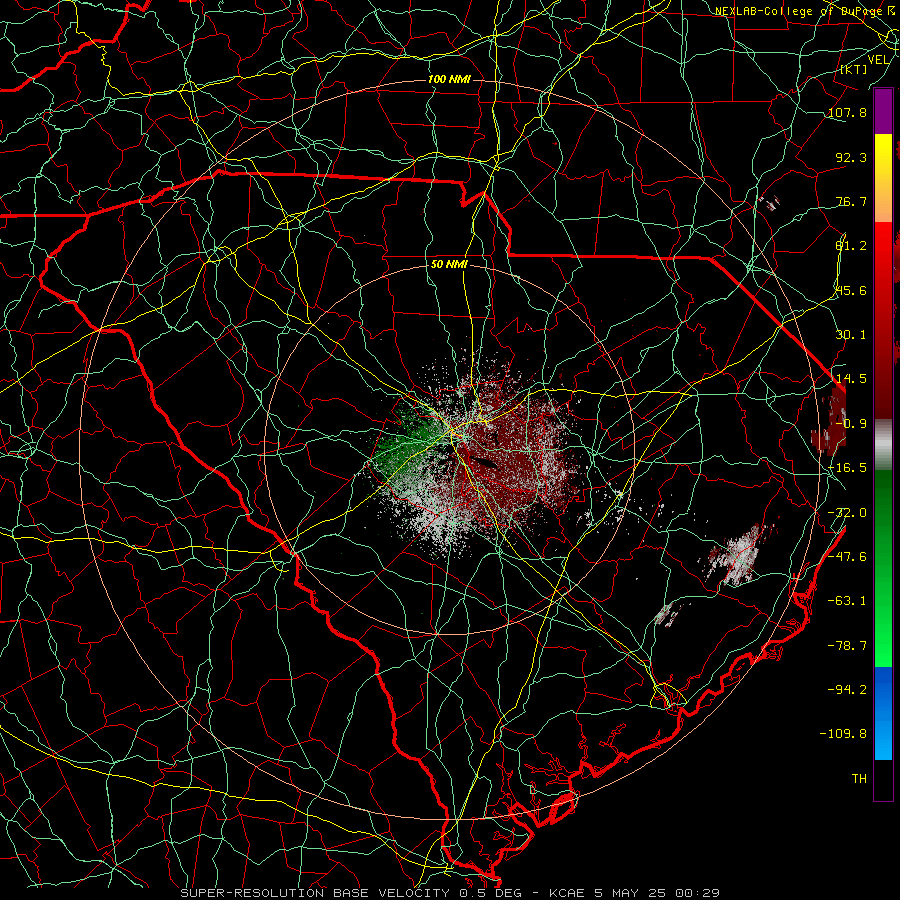This screenshot has height=900, width=900.
Task: Click the -94.2 legend value
Action: click(x=847, y=690)
